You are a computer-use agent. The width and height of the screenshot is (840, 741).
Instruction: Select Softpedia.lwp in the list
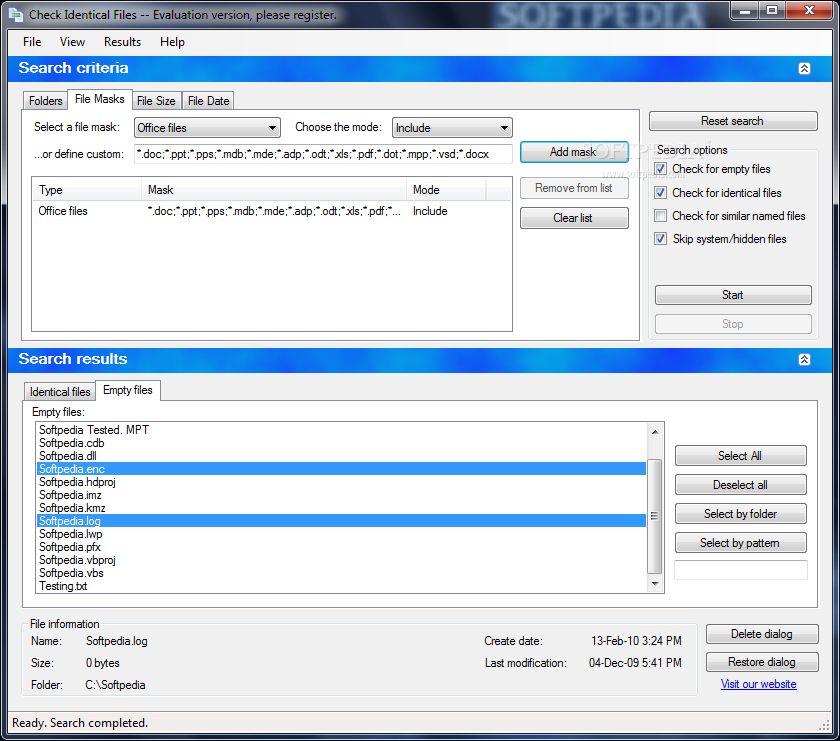(x=342, y=534)
